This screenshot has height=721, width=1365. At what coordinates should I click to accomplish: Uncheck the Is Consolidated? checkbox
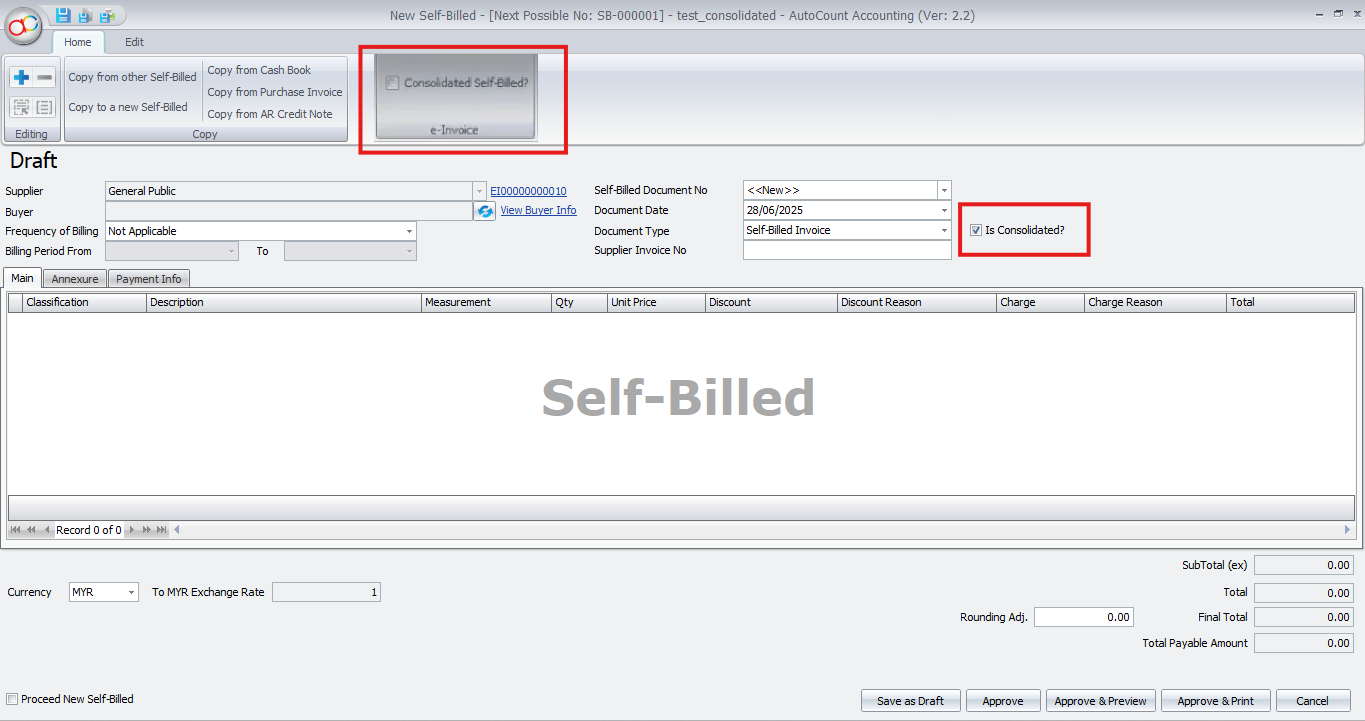point(976,230)
